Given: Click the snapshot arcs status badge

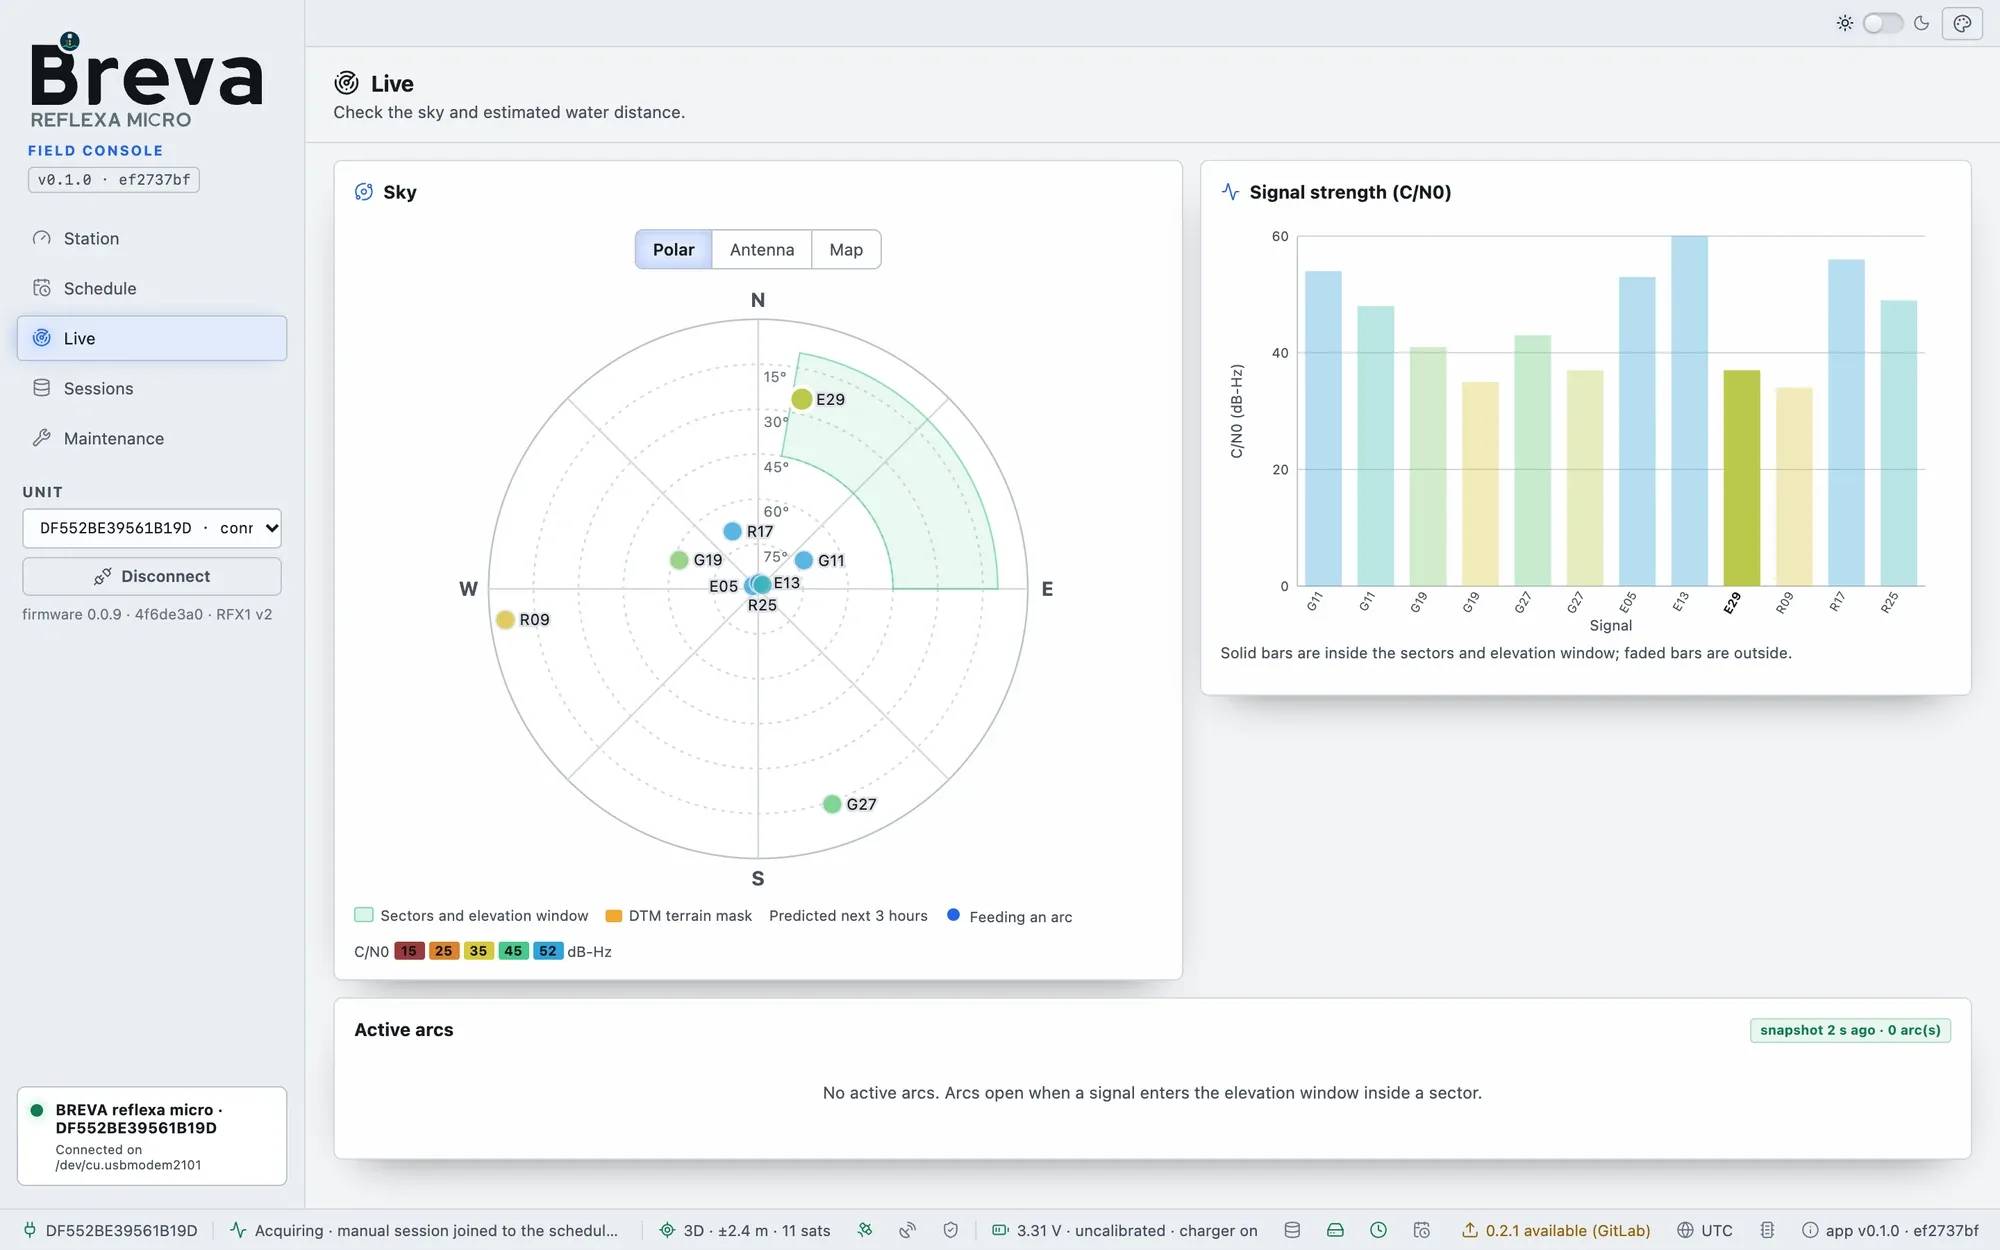Looking at the screenshot, I should pyautogui.click(x=1850, y=1030).
